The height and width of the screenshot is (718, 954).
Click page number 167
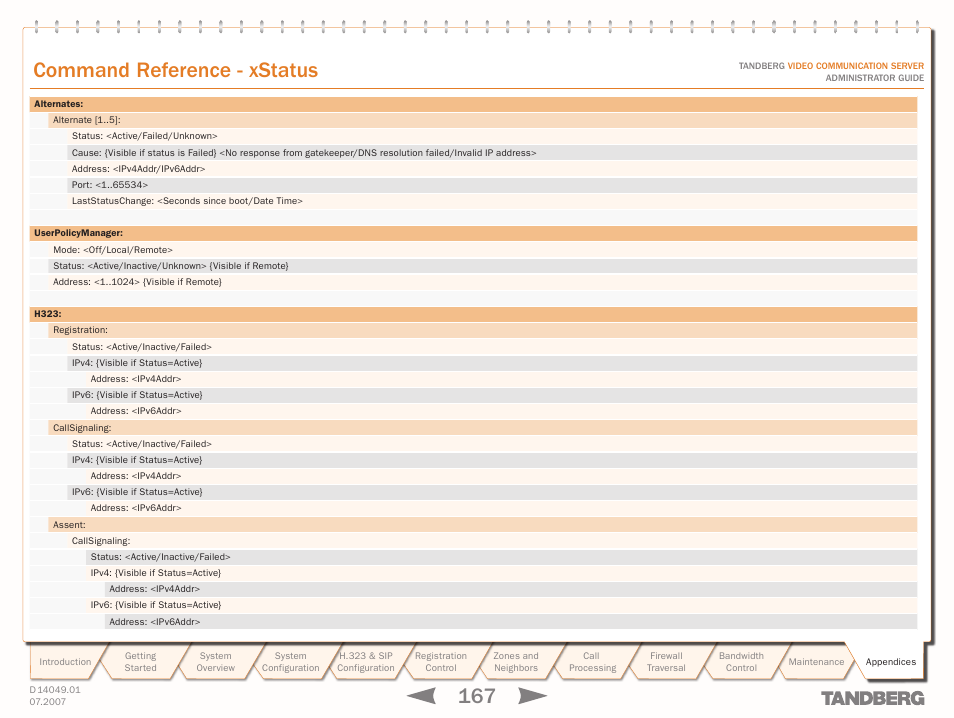[476, 695]
